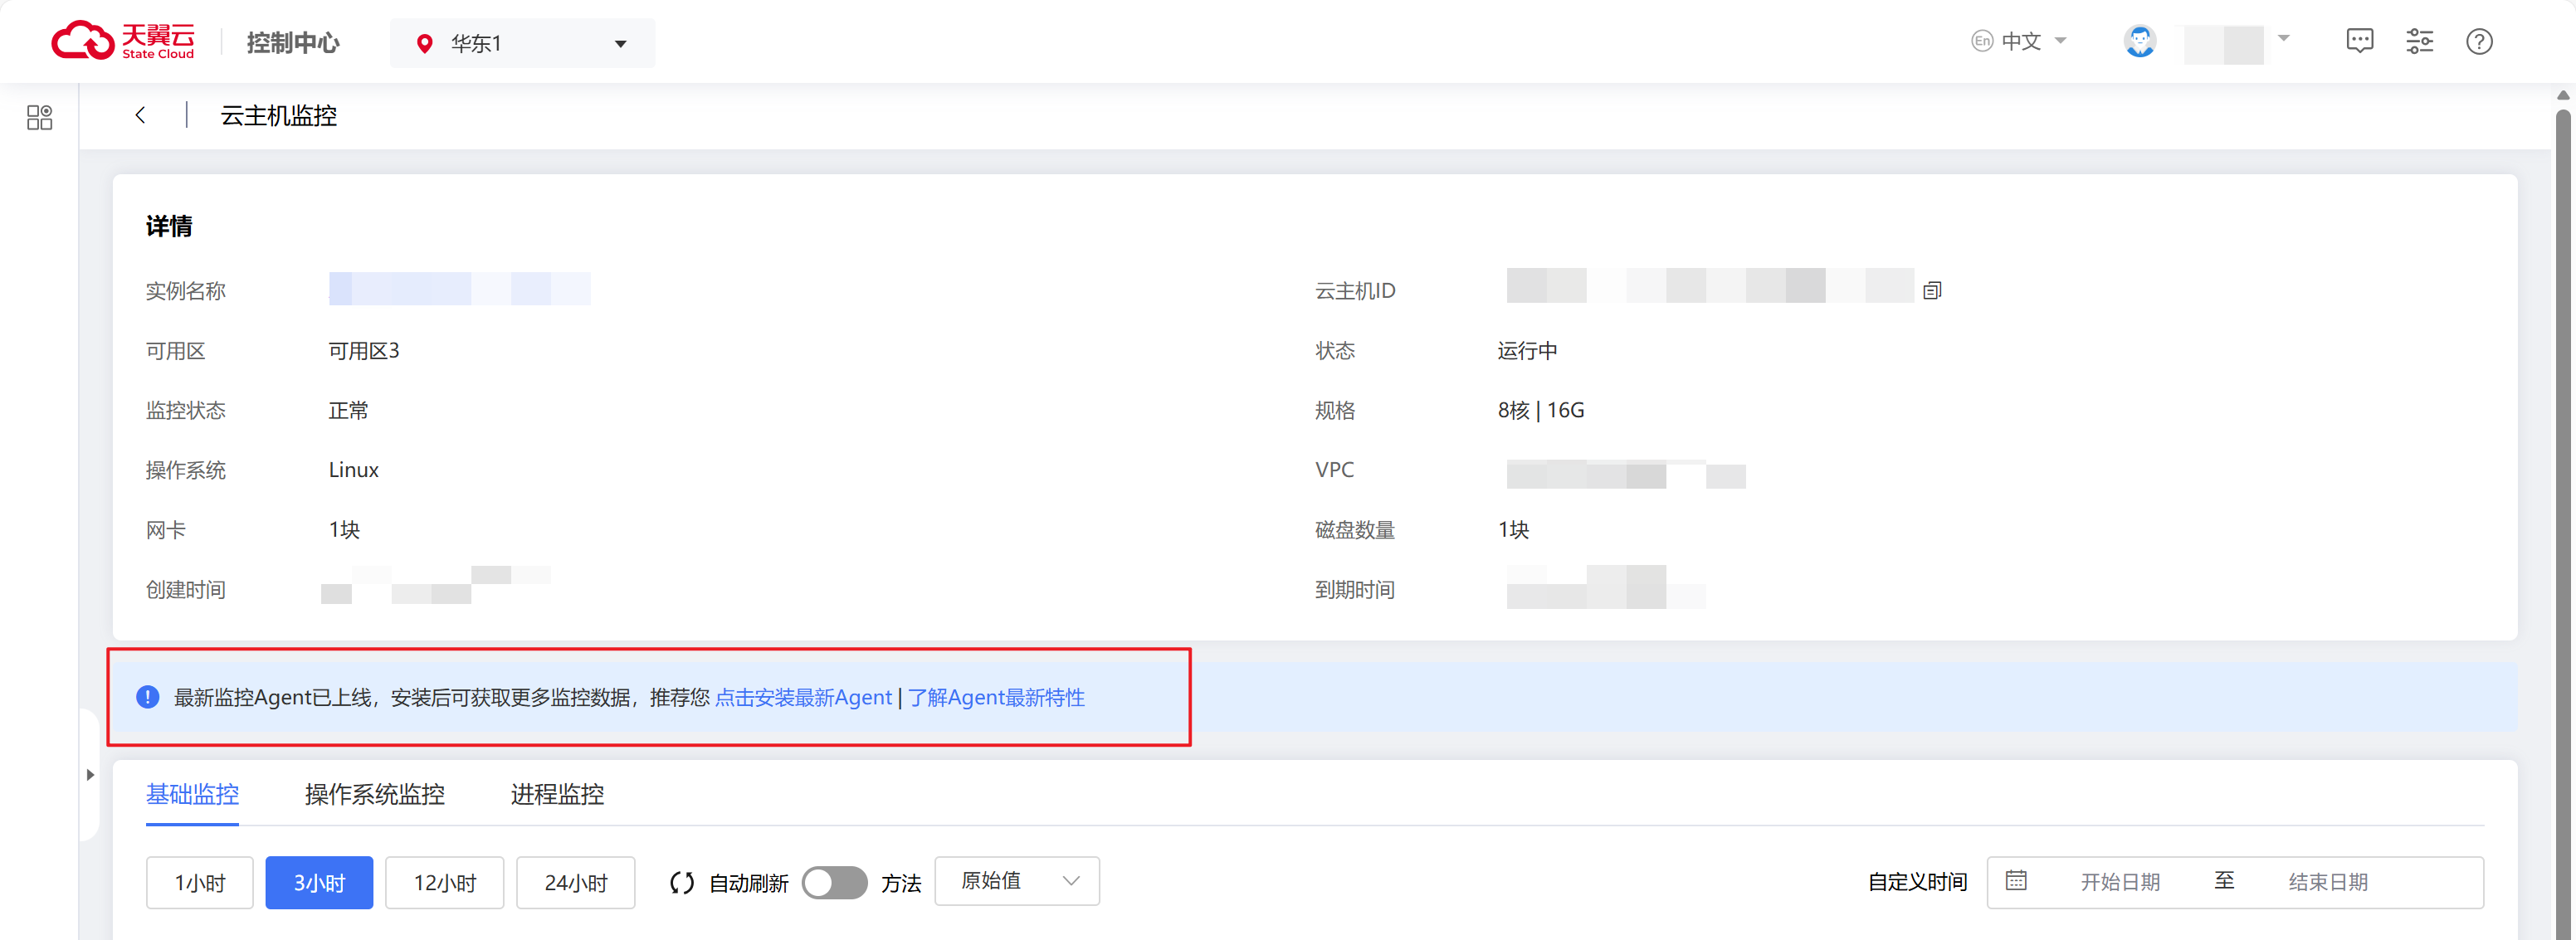The height and width of the screenshot is (940, 2576).
Task: Open the settings sliders icon in header
Action: tap(2419, 41)
